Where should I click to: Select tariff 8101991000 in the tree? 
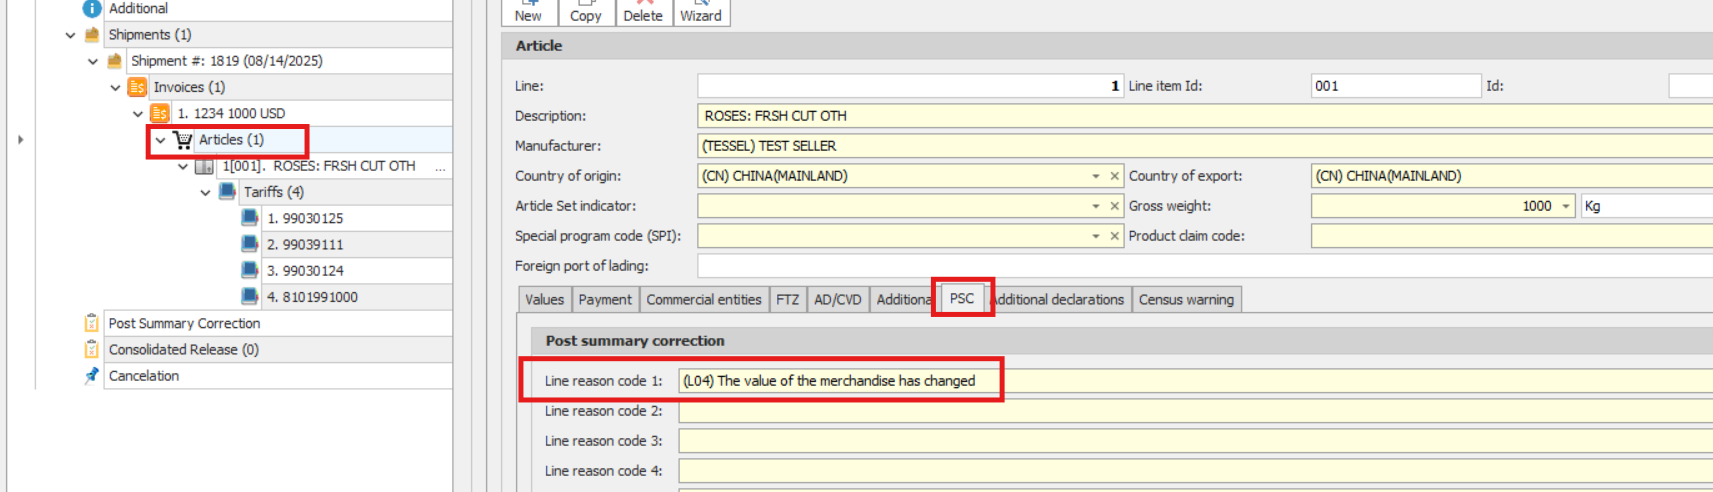pyautogui.click(x=312, y=297)
